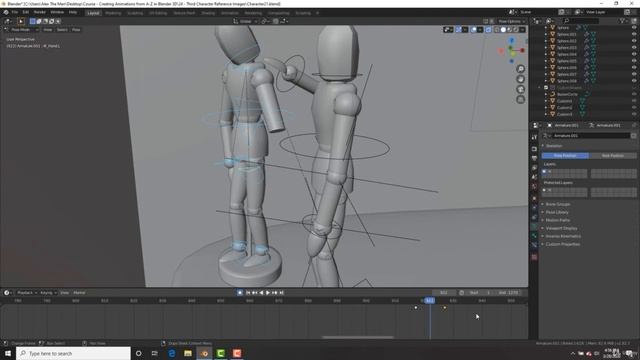Play the animation forward
This screenshot has height=360, width=640.
click(x=268, y=293)
